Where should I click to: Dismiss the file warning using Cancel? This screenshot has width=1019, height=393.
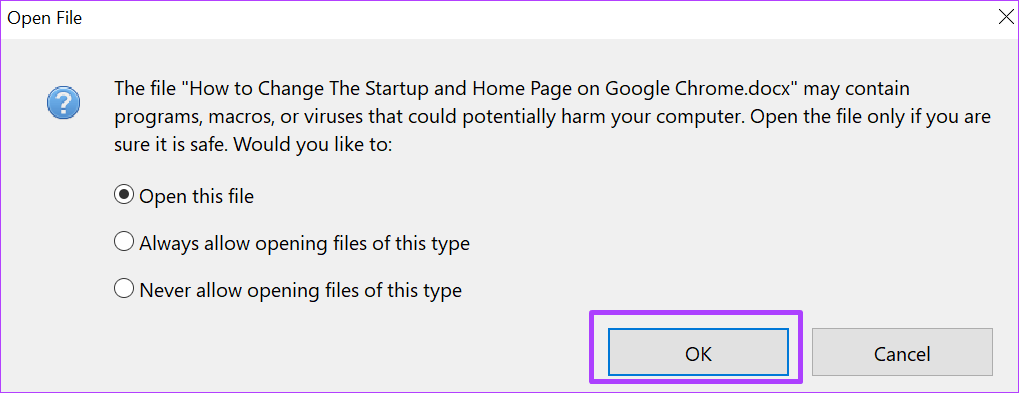tap(902, 353)
